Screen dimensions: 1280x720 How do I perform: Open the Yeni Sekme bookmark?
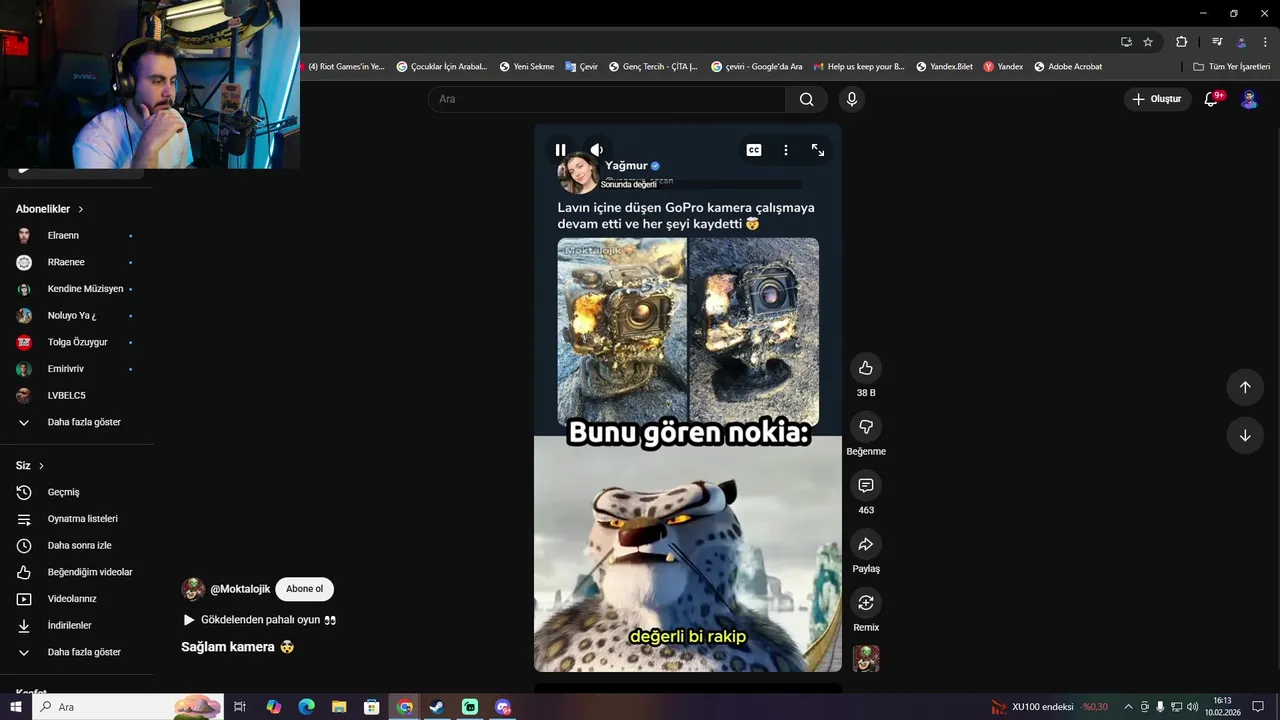coord(527,67)
